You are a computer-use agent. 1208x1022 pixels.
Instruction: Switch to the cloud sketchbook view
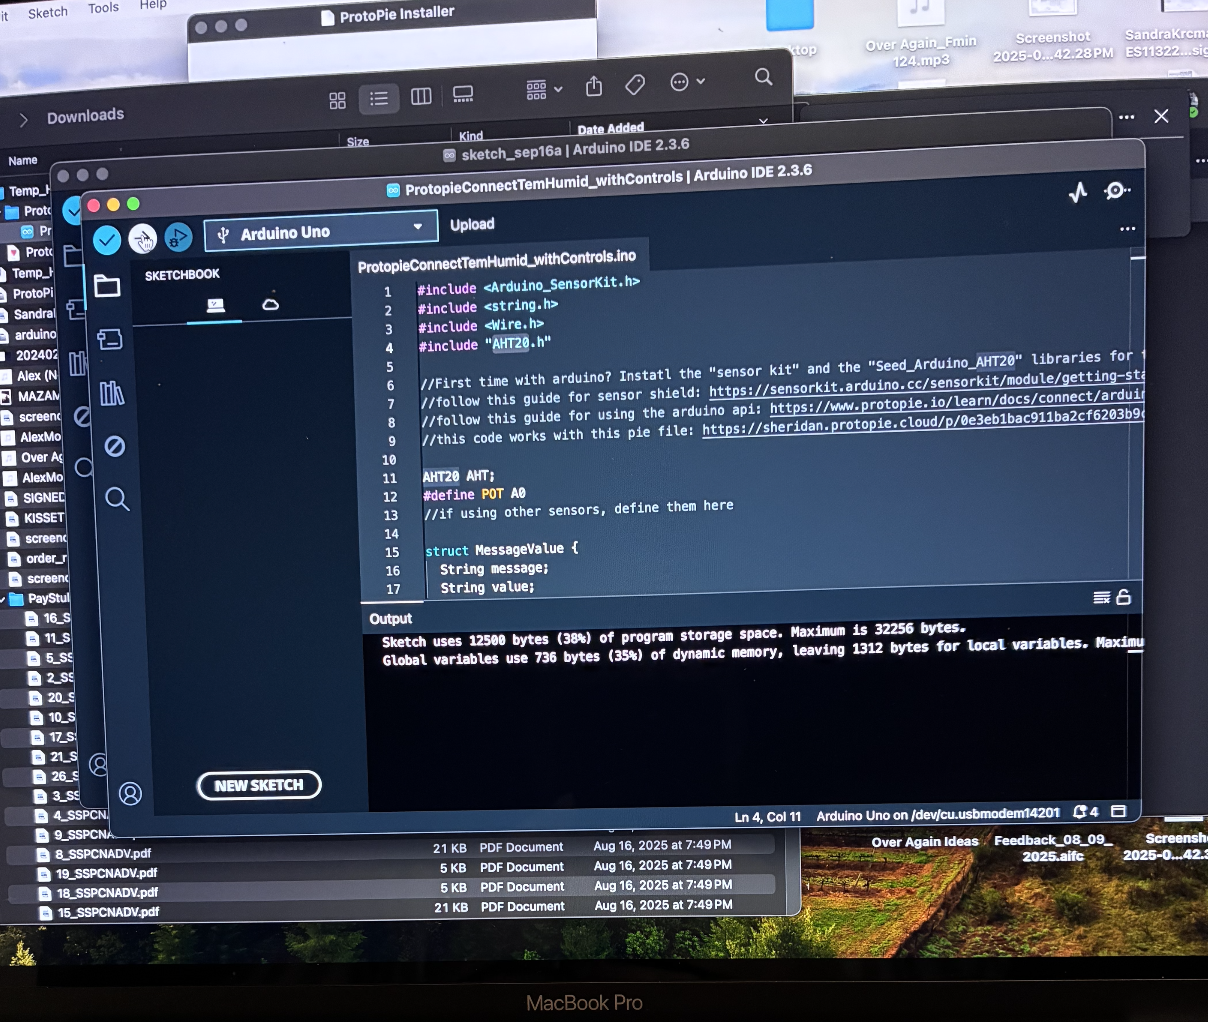pos(270,303)
